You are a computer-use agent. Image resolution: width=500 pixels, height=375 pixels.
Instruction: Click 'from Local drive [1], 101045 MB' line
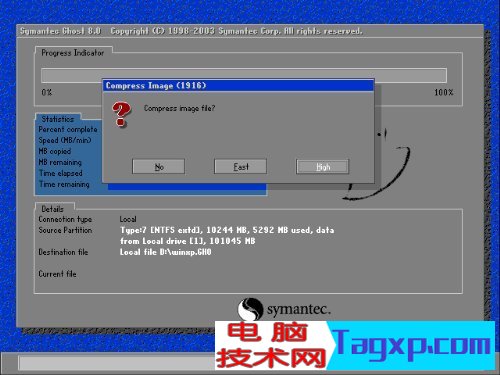(188, 241)
